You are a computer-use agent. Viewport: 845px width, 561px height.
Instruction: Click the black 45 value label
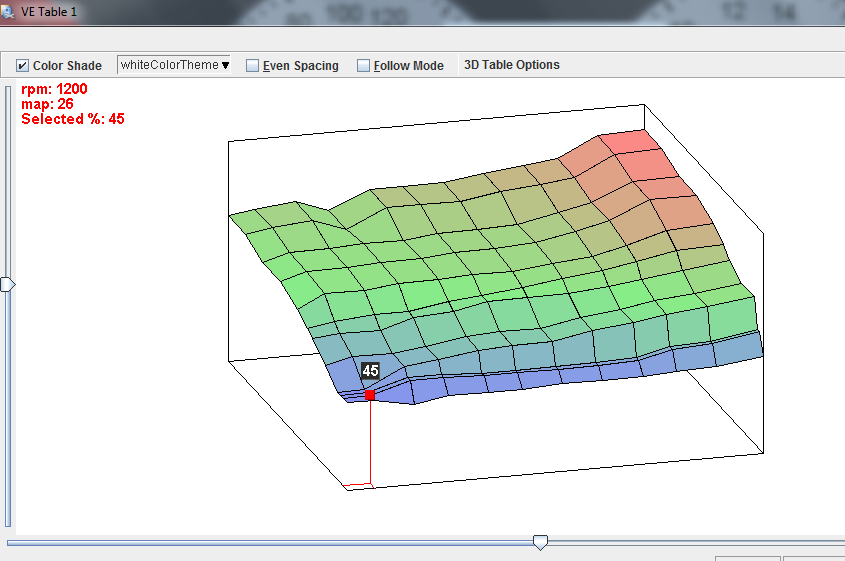(370, 371)
